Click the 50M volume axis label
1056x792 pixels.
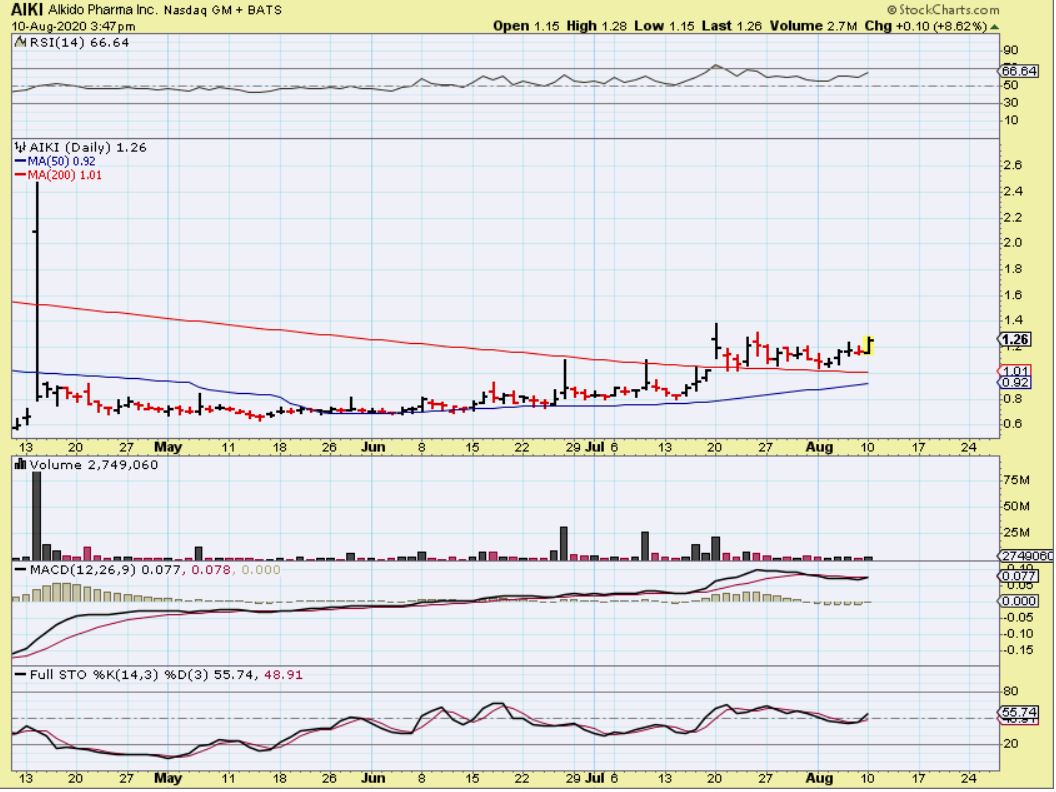click(1017, 506)
